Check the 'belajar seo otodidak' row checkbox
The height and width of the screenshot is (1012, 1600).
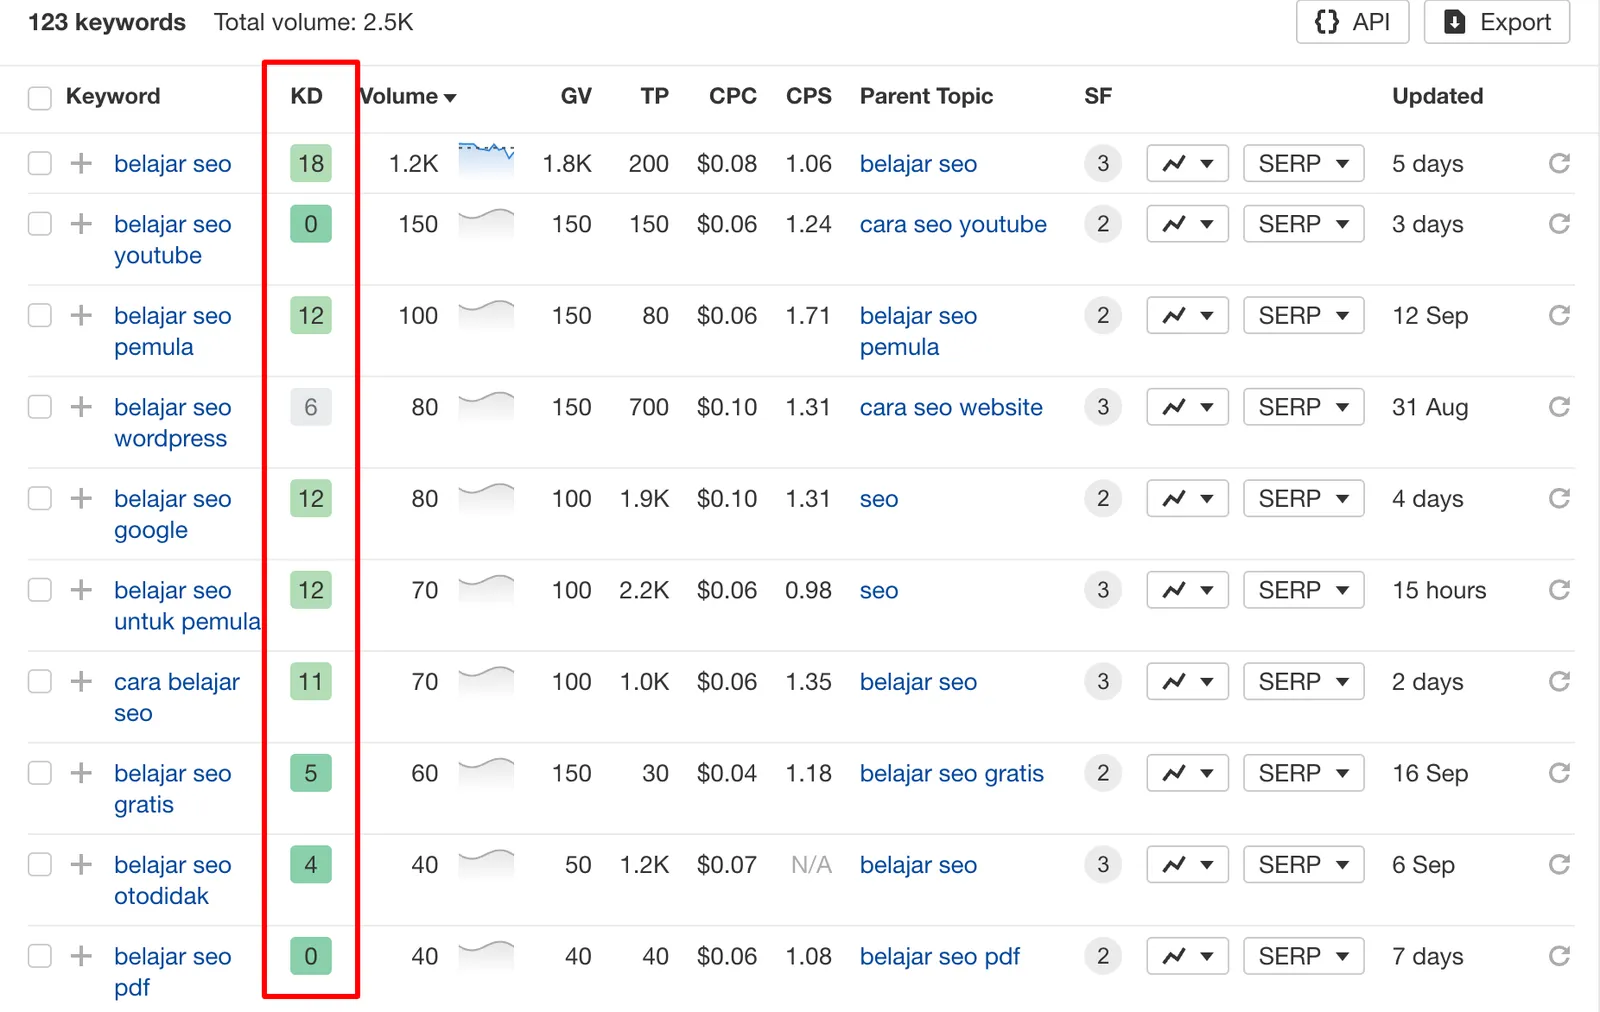coord(39,864)
